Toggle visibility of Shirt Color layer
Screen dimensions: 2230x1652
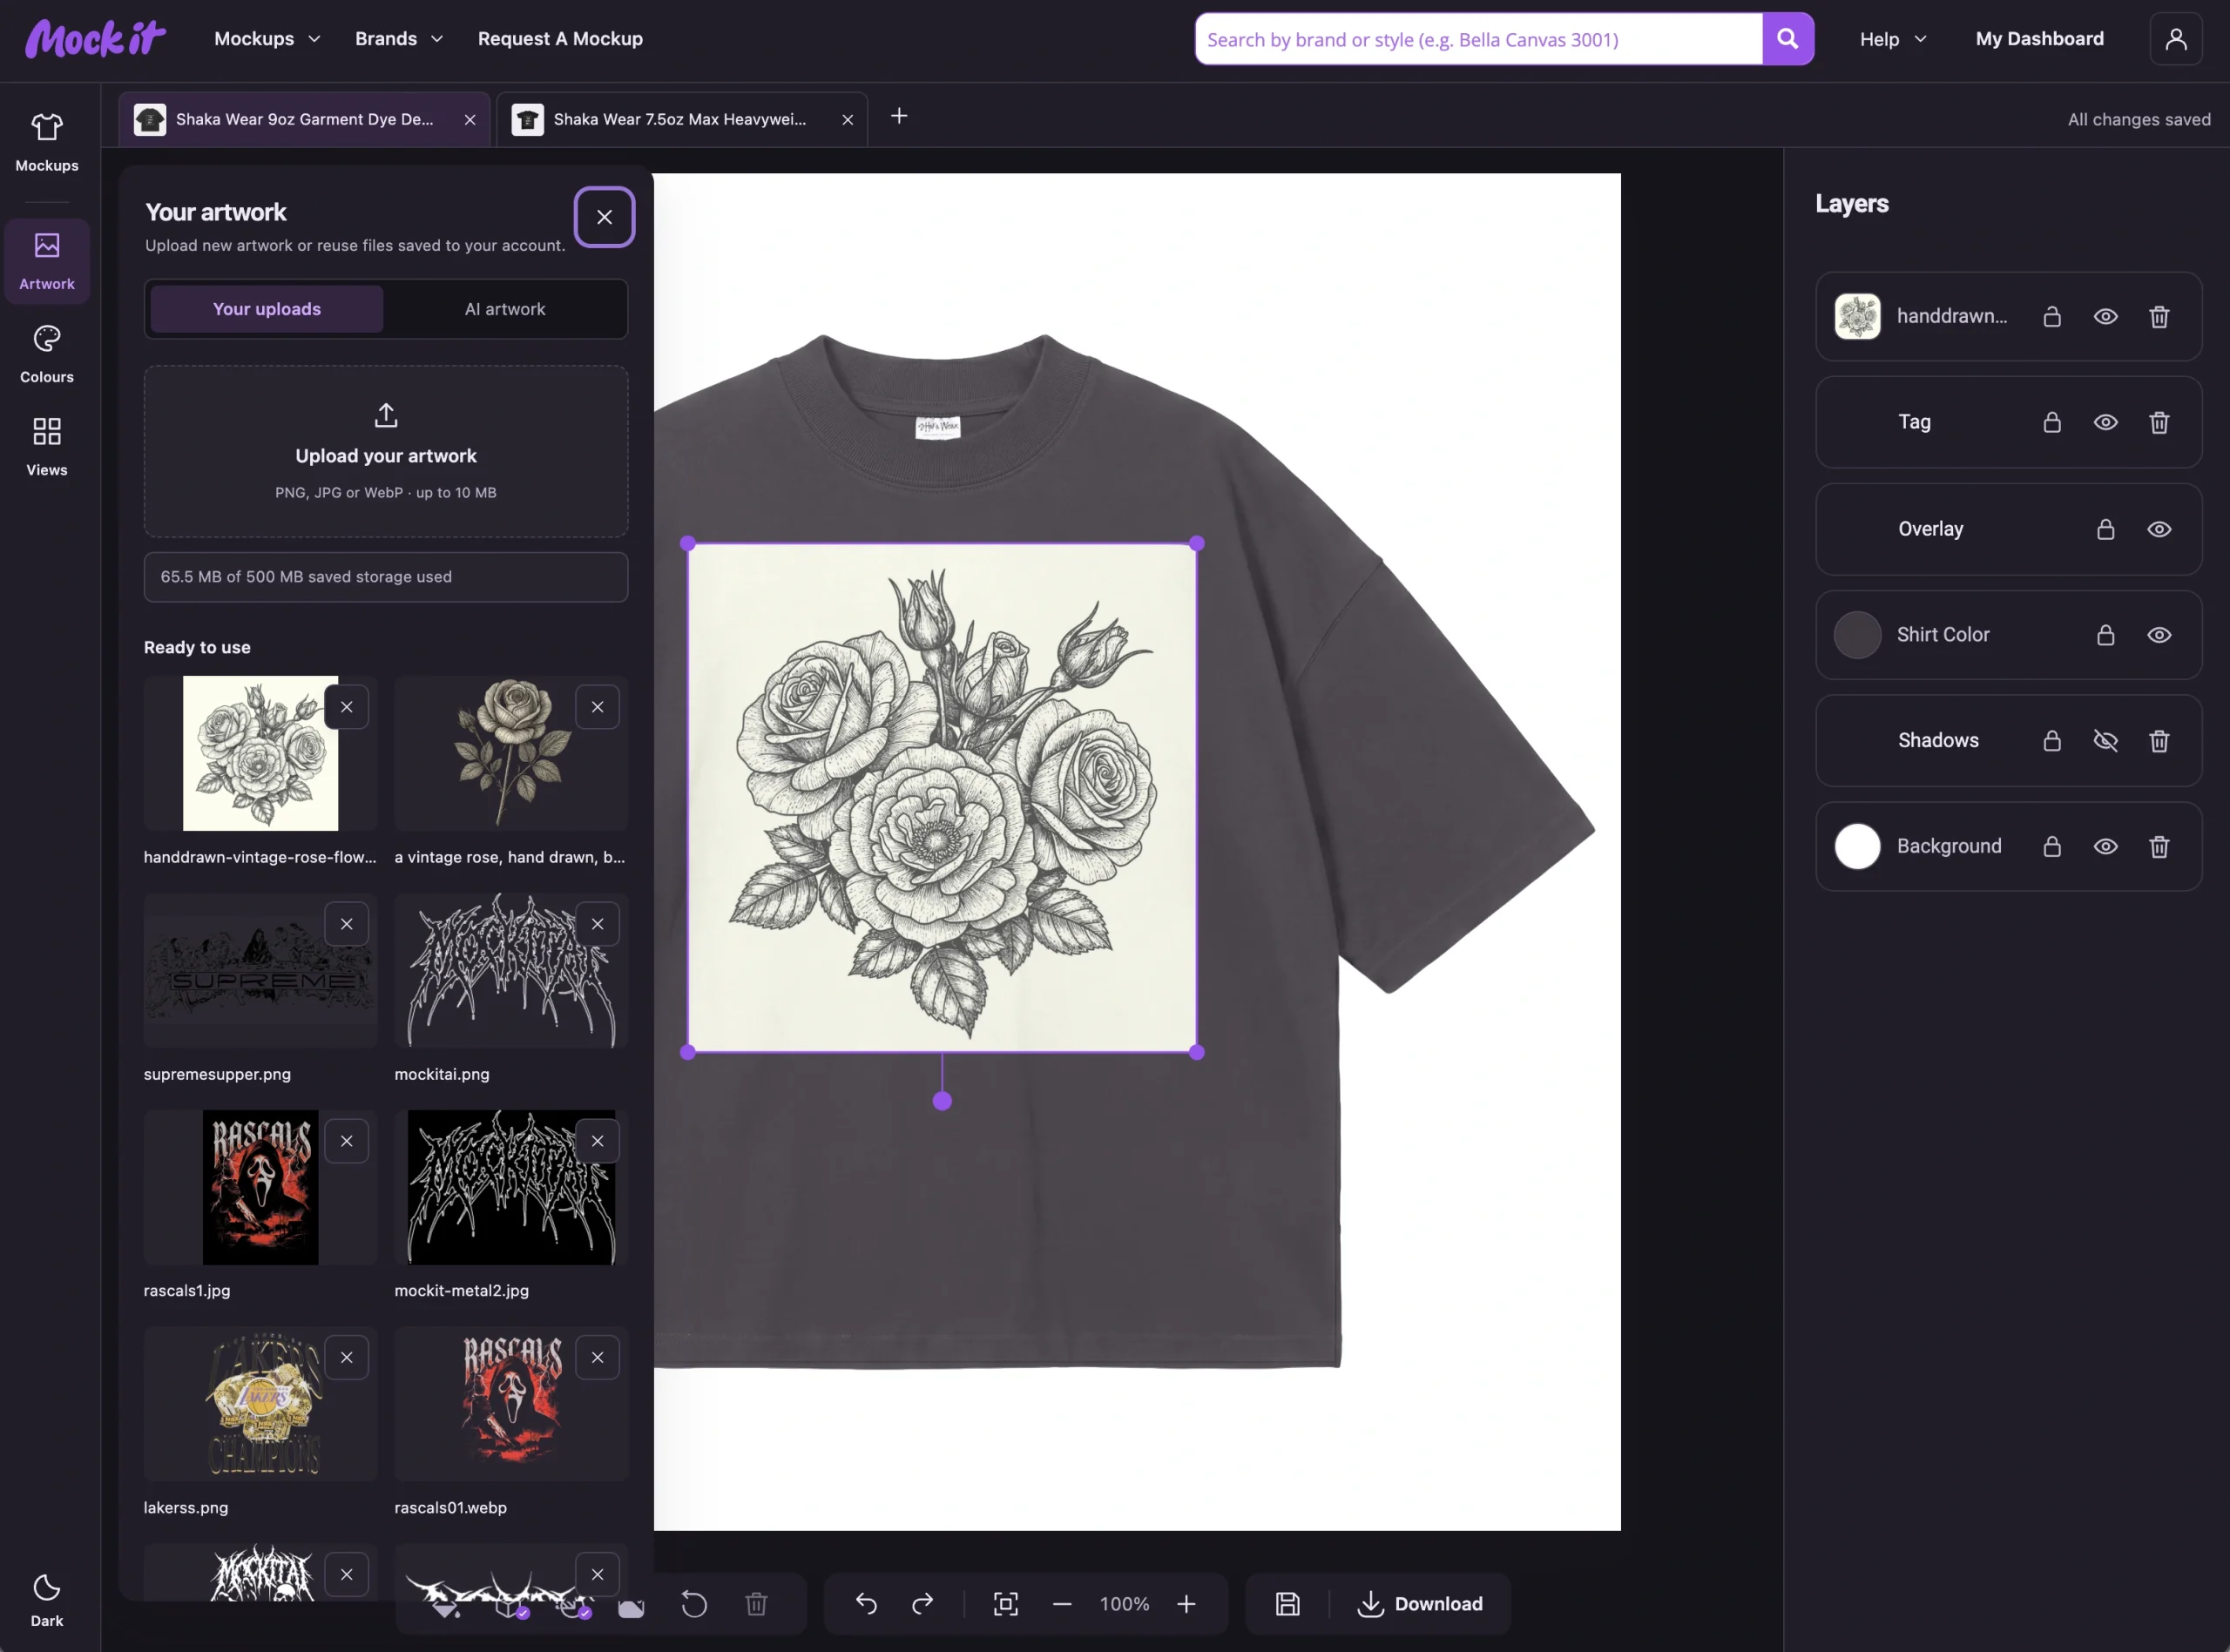tap(2159, 635)
